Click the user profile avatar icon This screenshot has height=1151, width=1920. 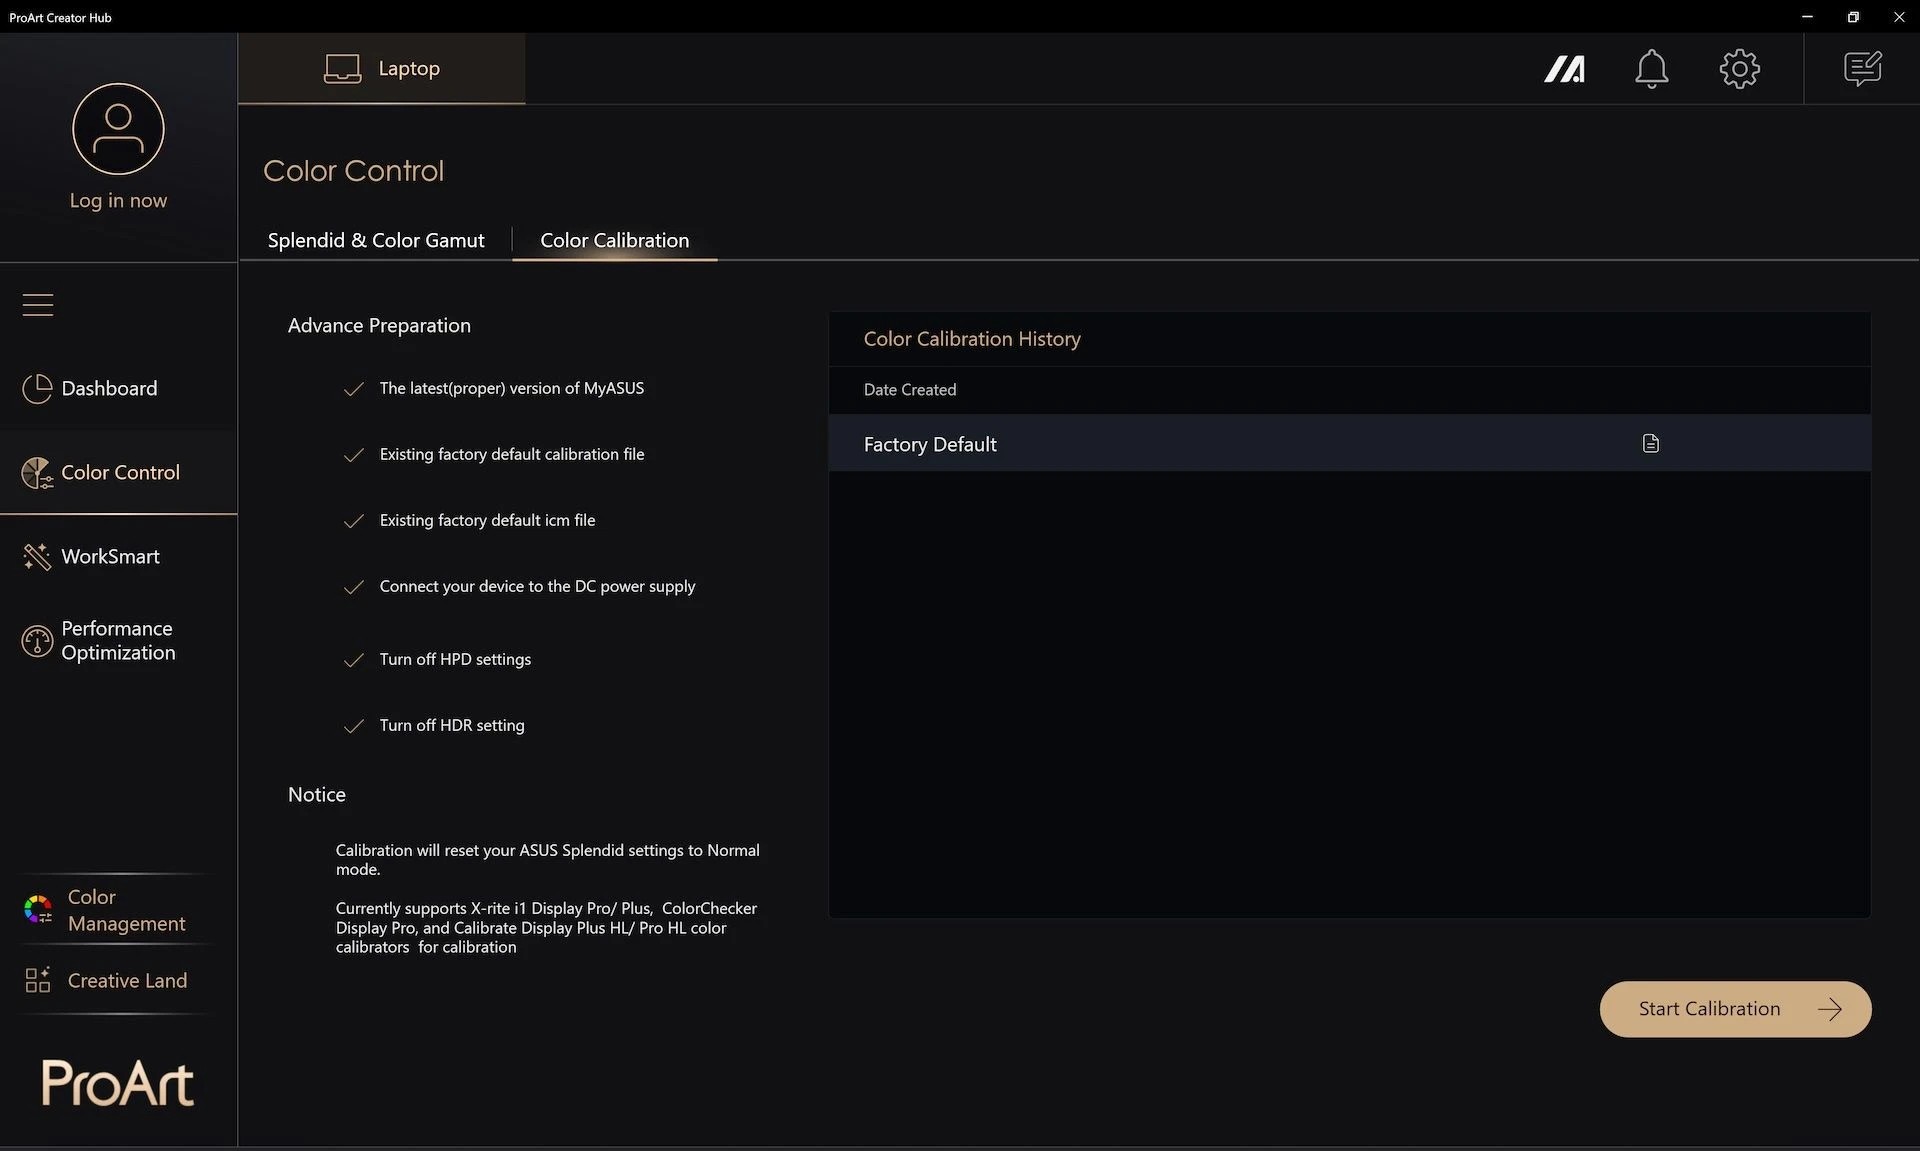pyautogui.click(x=118, y=129)
